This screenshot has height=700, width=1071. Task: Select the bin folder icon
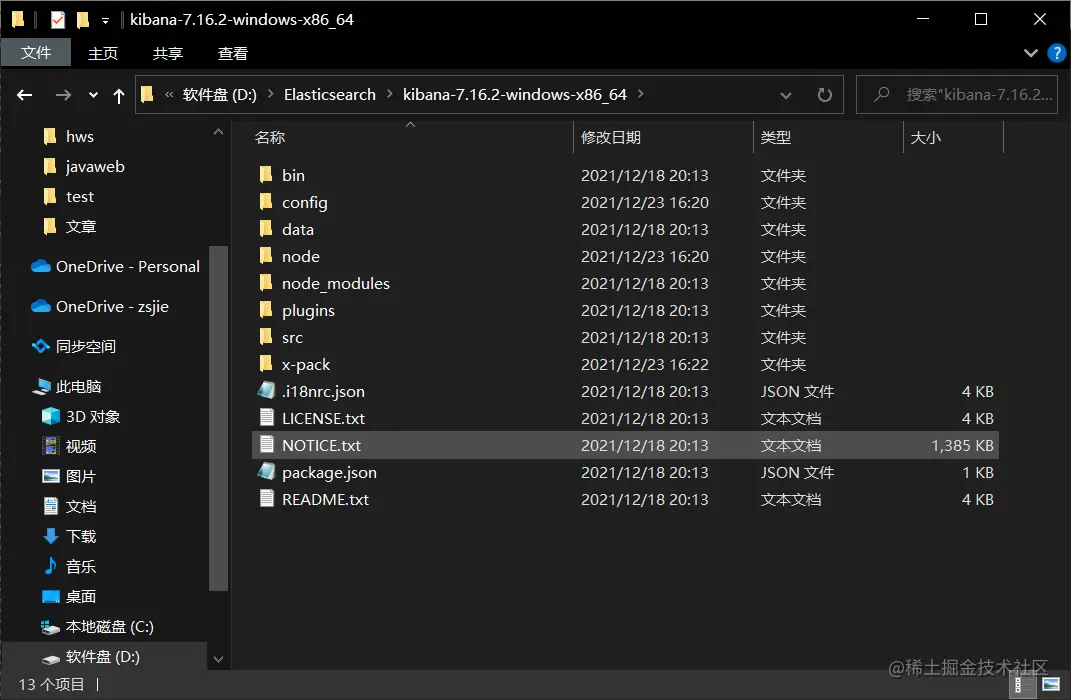pyautogui.click(x=266, y=175)
